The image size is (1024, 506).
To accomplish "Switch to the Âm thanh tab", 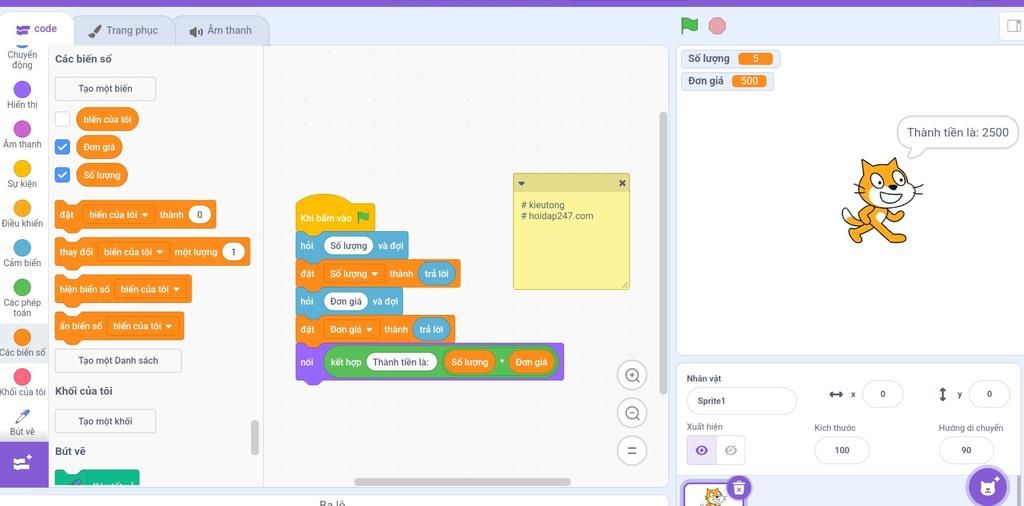I will pyautogui.click(x=221, y=31).
